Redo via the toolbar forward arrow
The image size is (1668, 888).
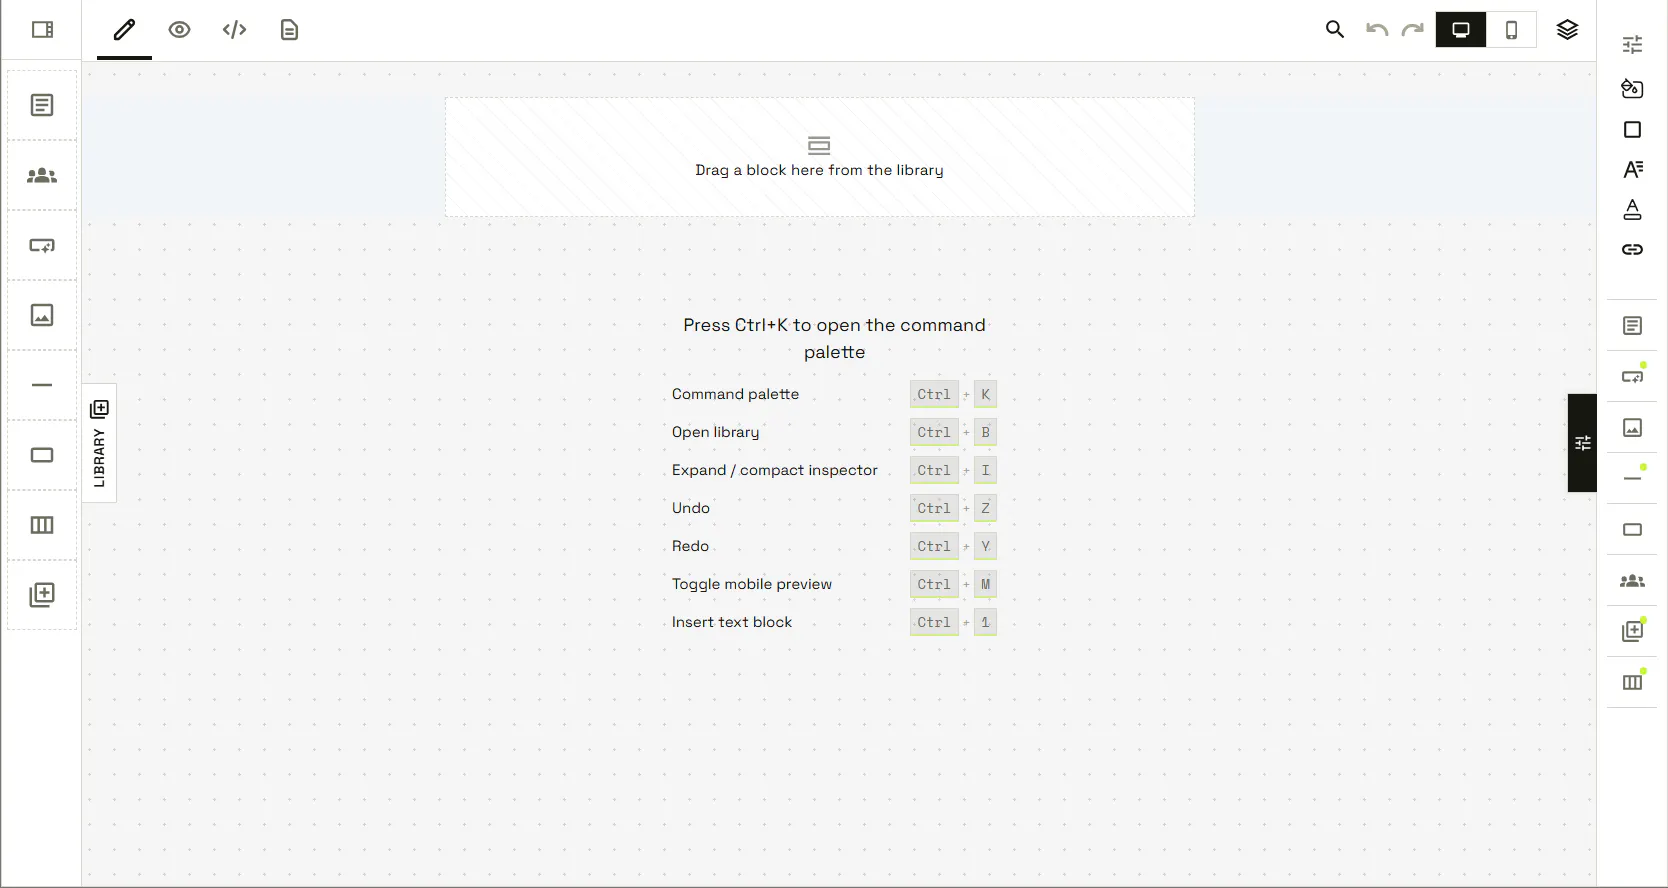(1413, 30)
